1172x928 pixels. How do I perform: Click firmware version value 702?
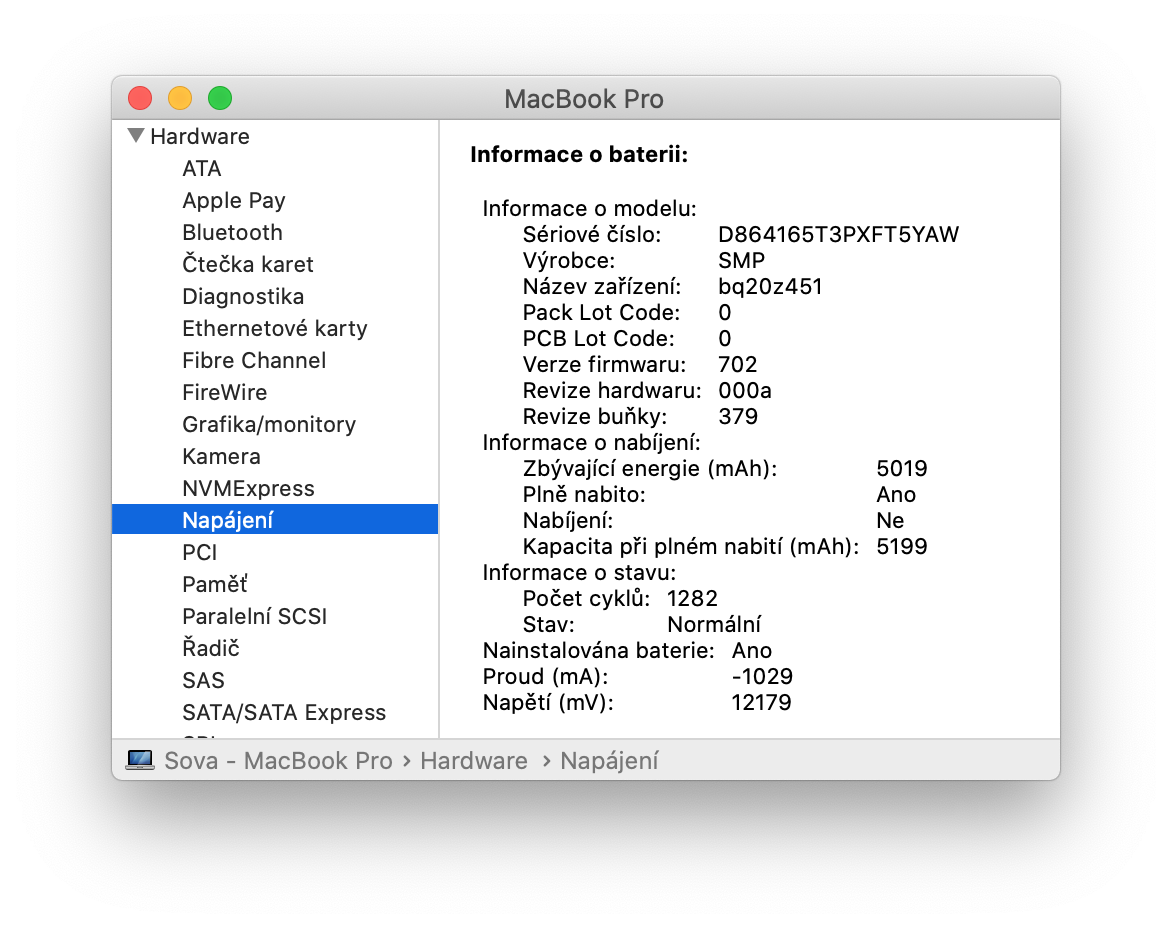pos(738,365)
